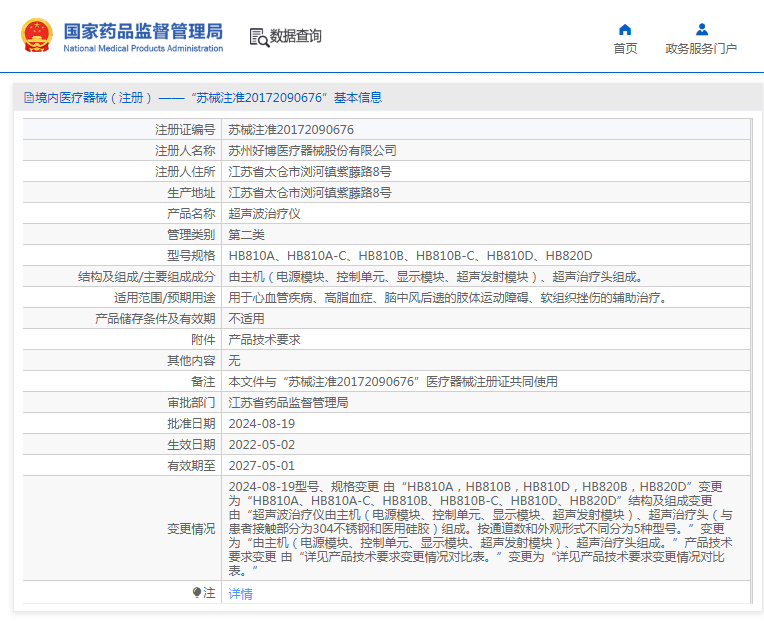Open the 数据查询 search icon
The height and width of the screenshot is (622, 764).
pyautogui.click(x=259, y=38)
